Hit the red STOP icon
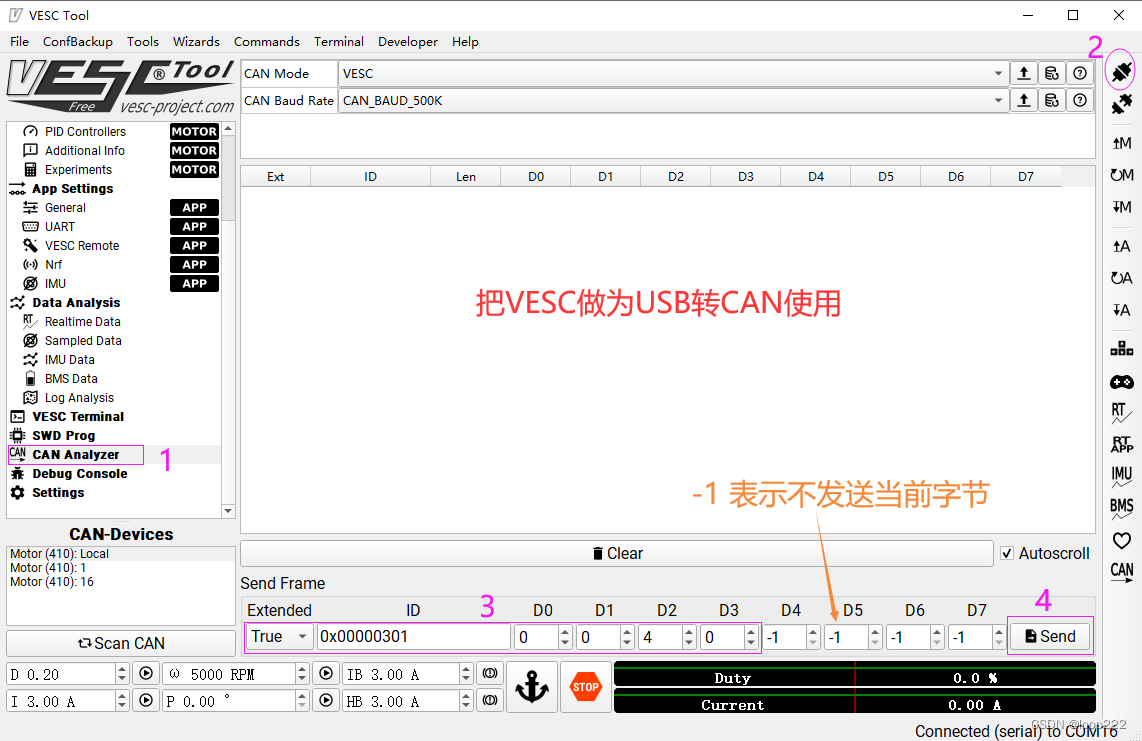The image size is (1142, 741). tap(586, 687)
